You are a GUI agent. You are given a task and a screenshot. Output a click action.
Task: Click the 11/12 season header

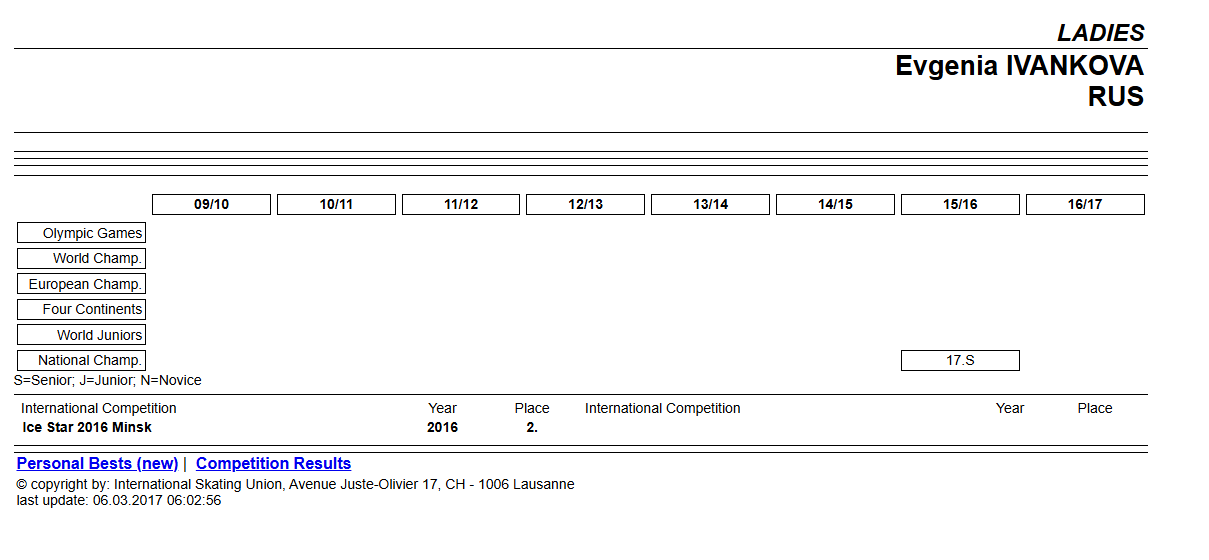click(x=461, y=205)
